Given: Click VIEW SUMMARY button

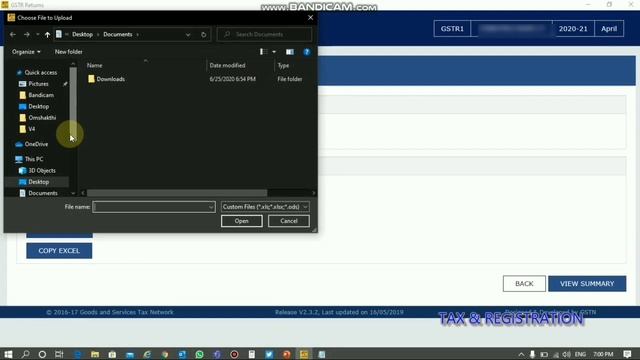Looking at the screenshot, I should click(587, 284).
